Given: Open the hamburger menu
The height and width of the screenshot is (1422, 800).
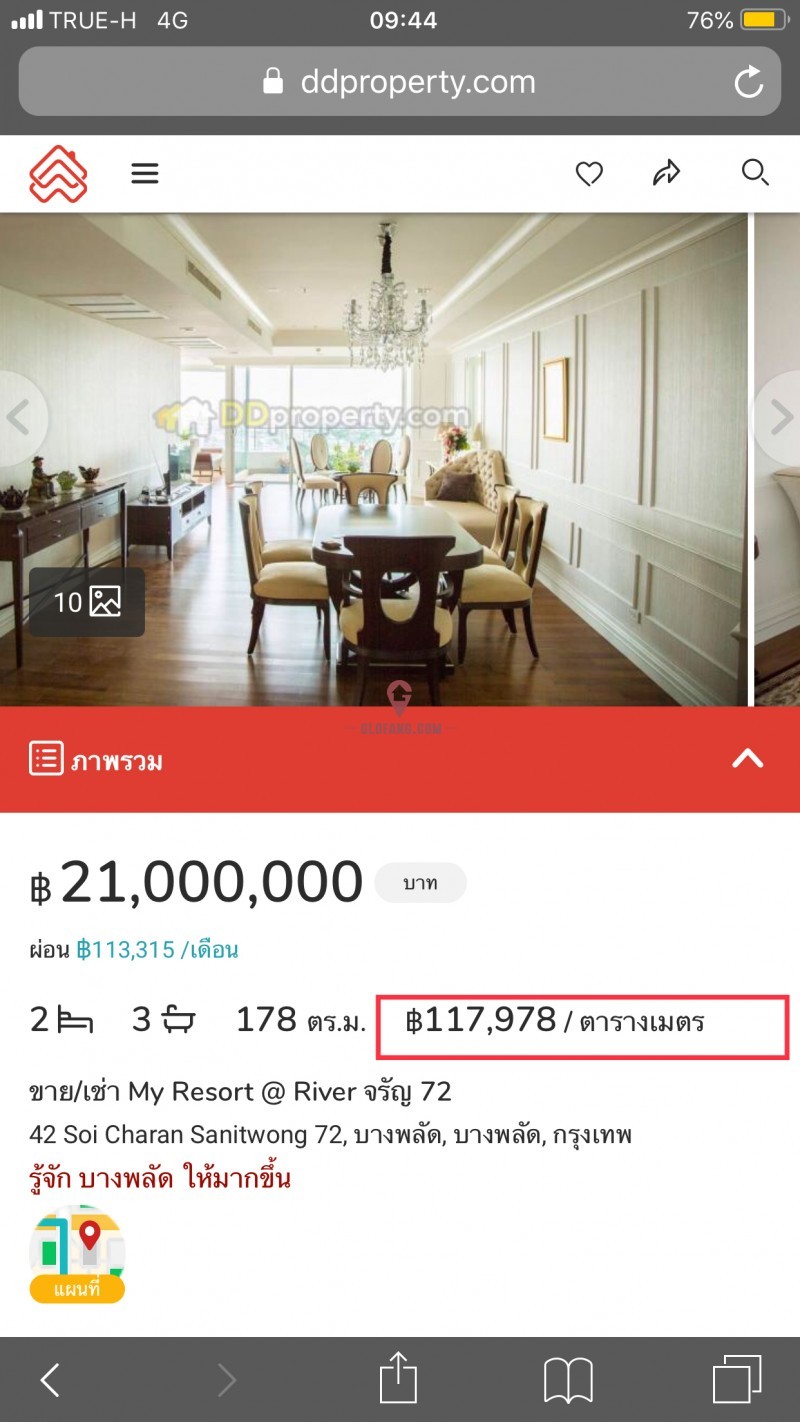Looking at the screenshot, I should point(145,174).
